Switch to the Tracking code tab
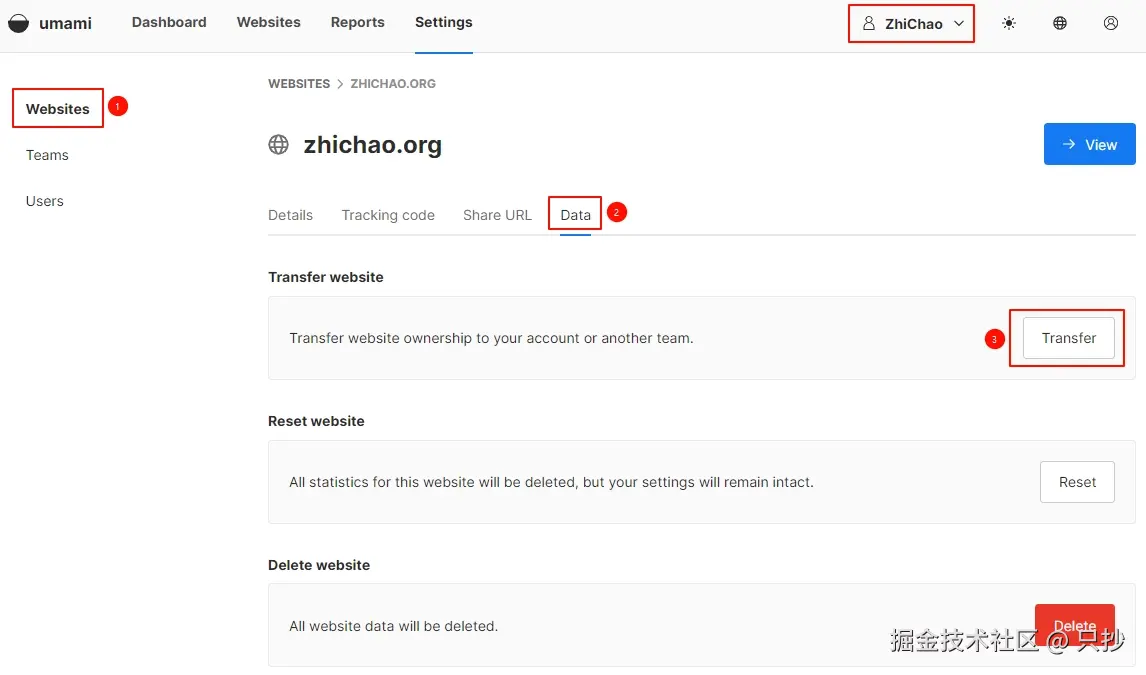 click(x=388, y=215)
